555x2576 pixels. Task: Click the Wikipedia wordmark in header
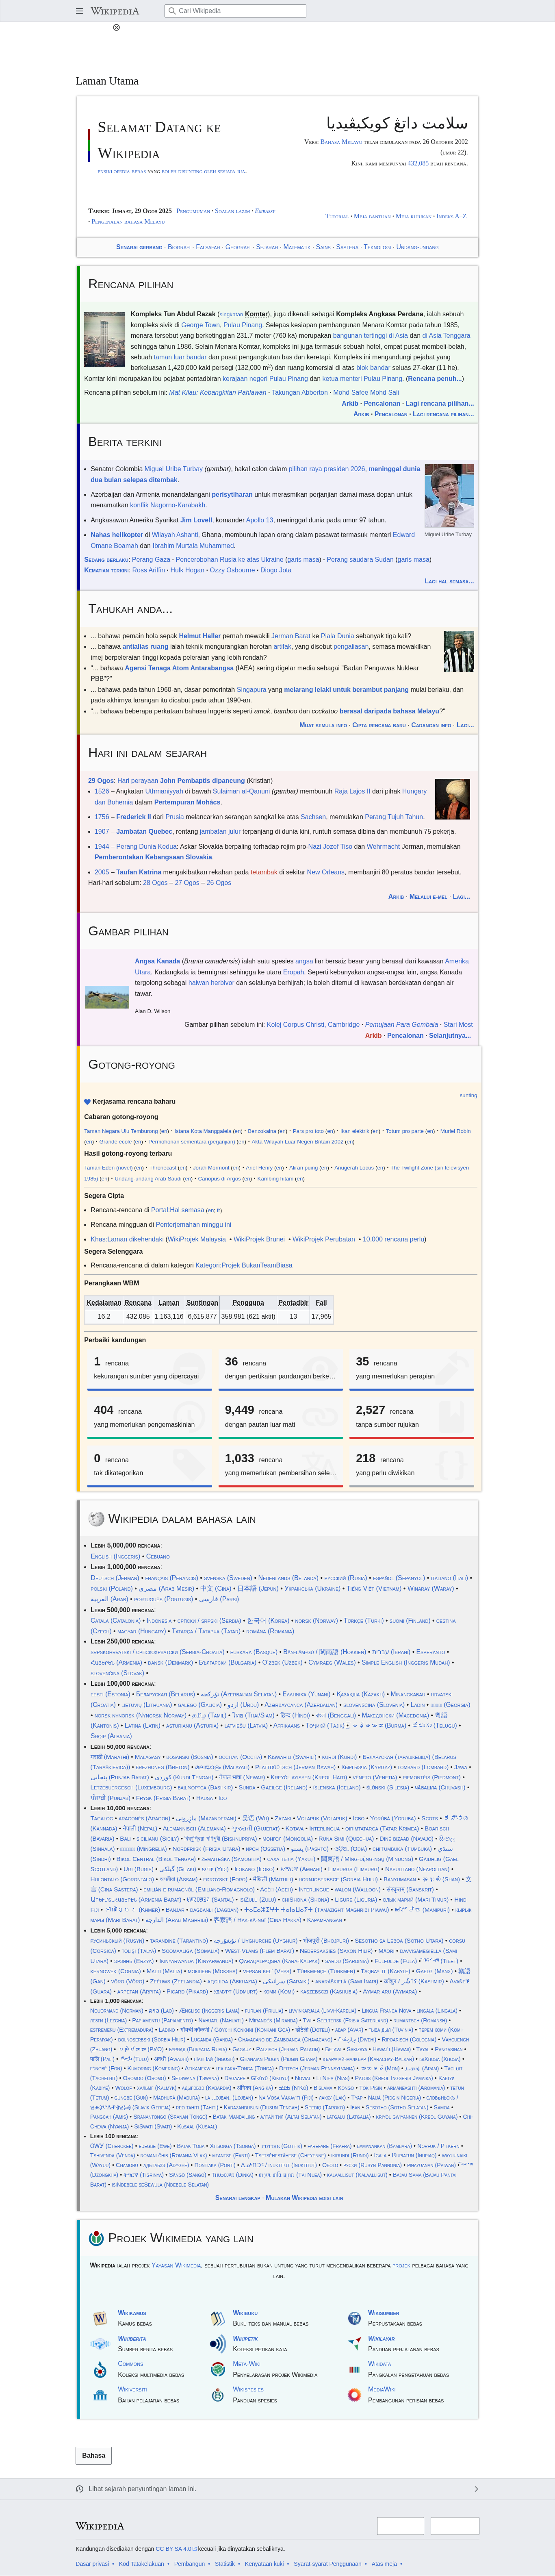[x=115, y=11]
